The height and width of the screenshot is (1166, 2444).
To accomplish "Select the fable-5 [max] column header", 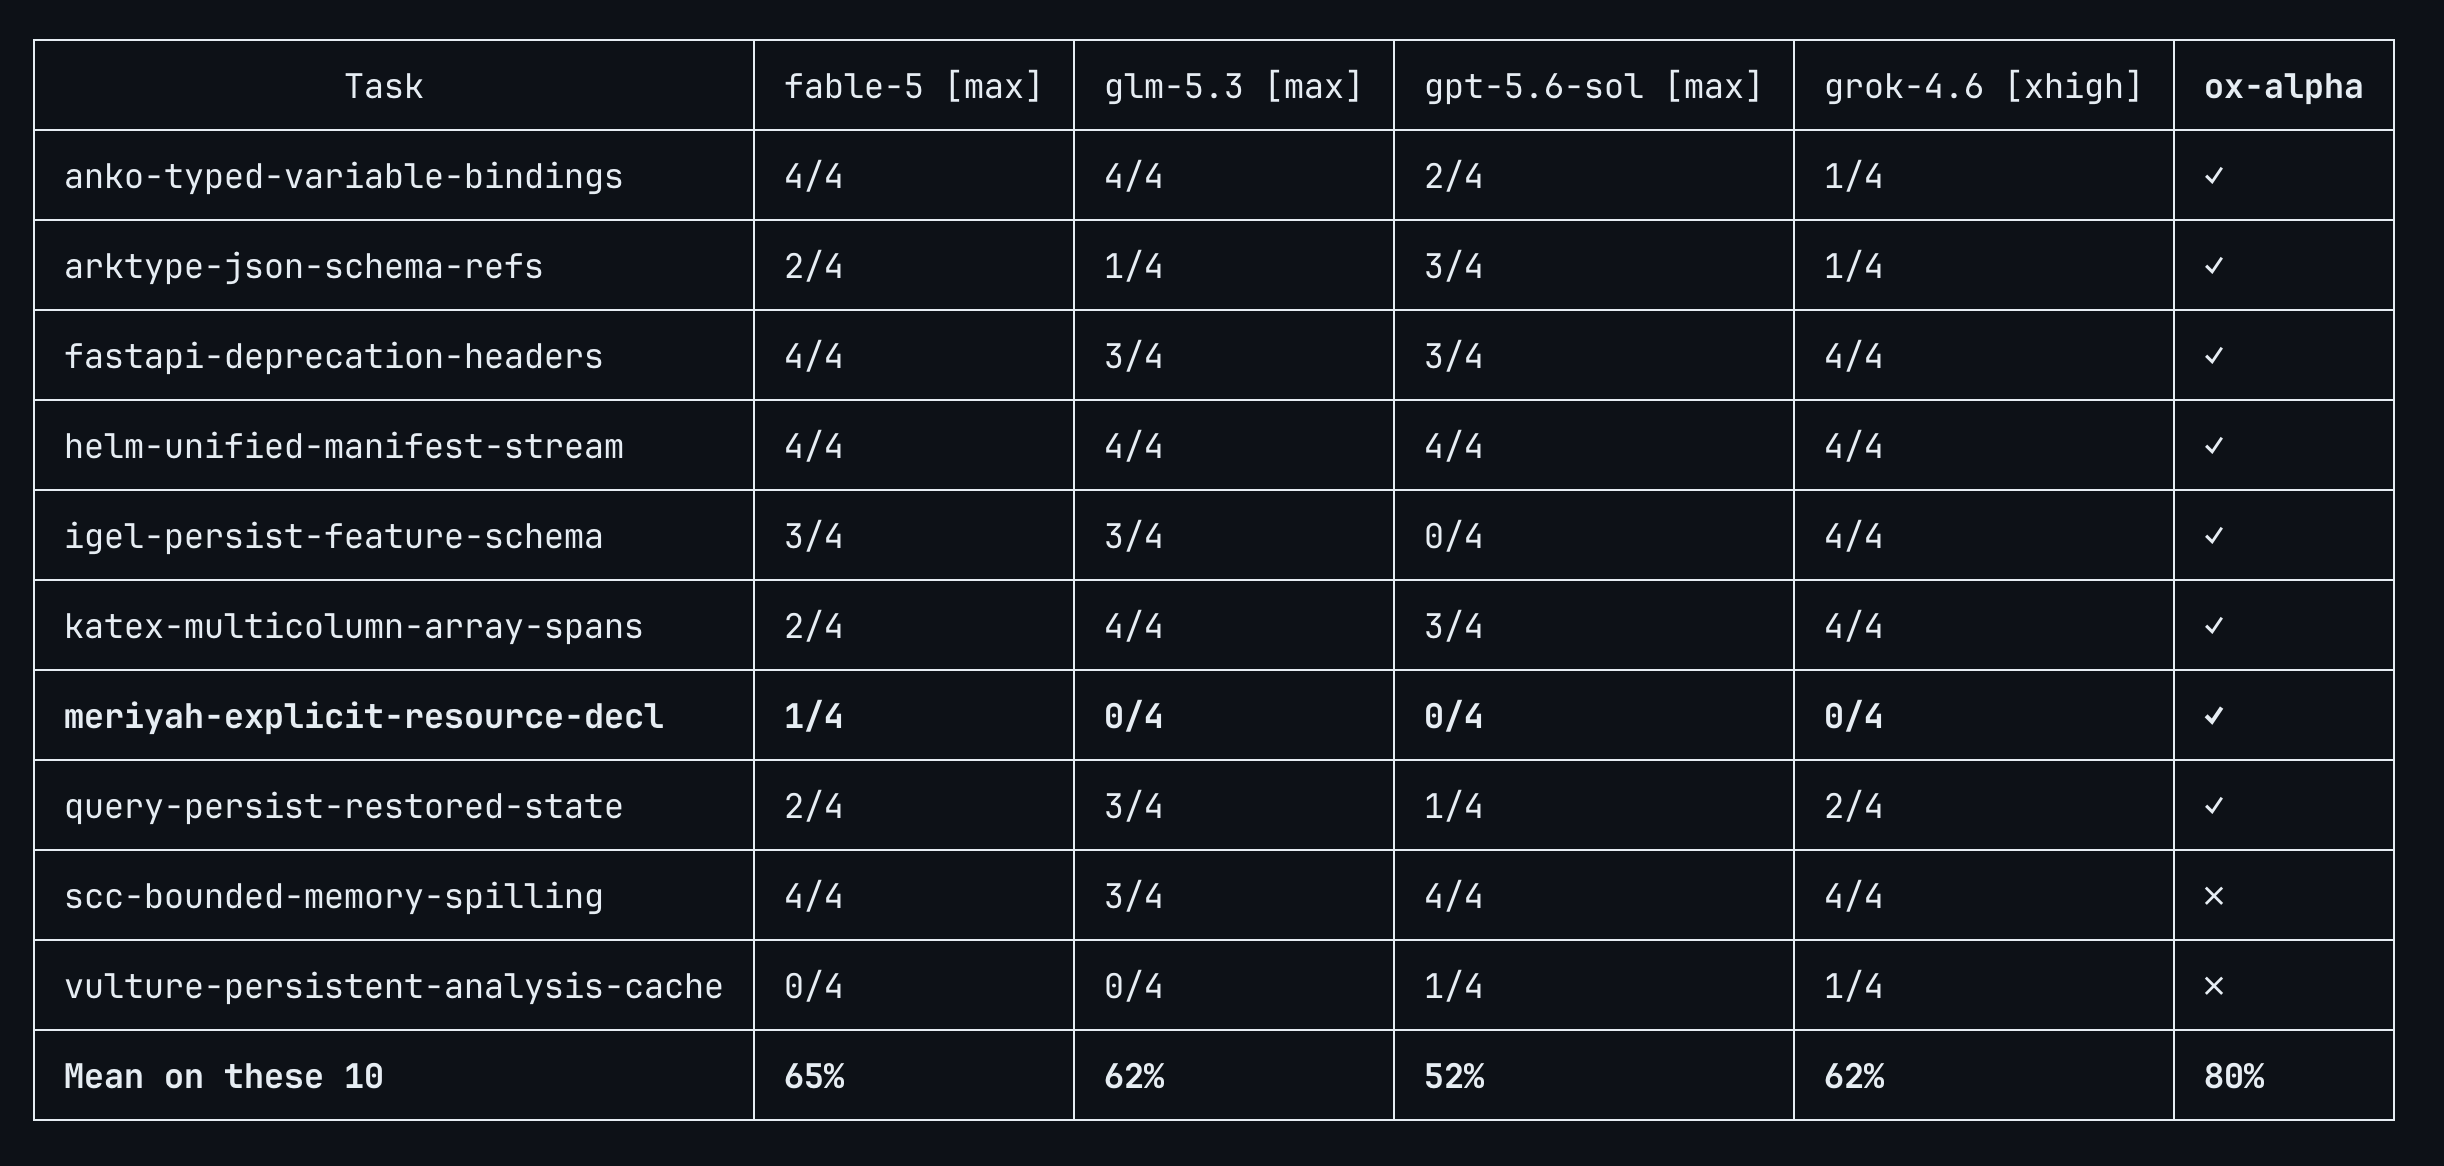I will click(913, 87).
